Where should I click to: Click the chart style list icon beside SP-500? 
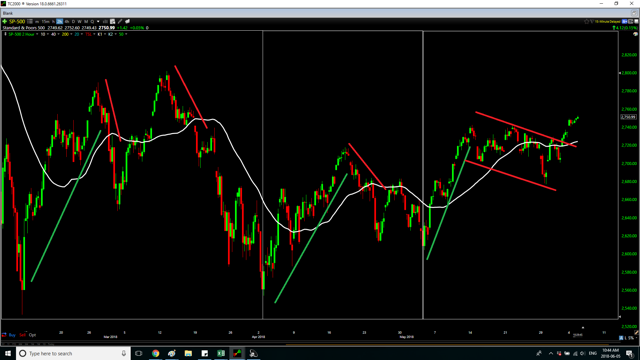pyautogui.click(x=30, y=21)
